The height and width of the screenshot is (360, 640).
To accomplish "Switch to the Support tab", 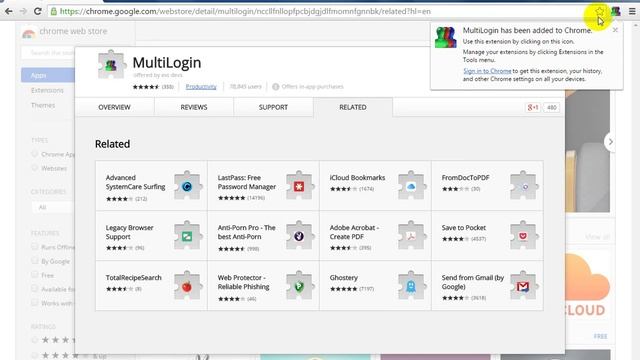I will tap(273, 107).
